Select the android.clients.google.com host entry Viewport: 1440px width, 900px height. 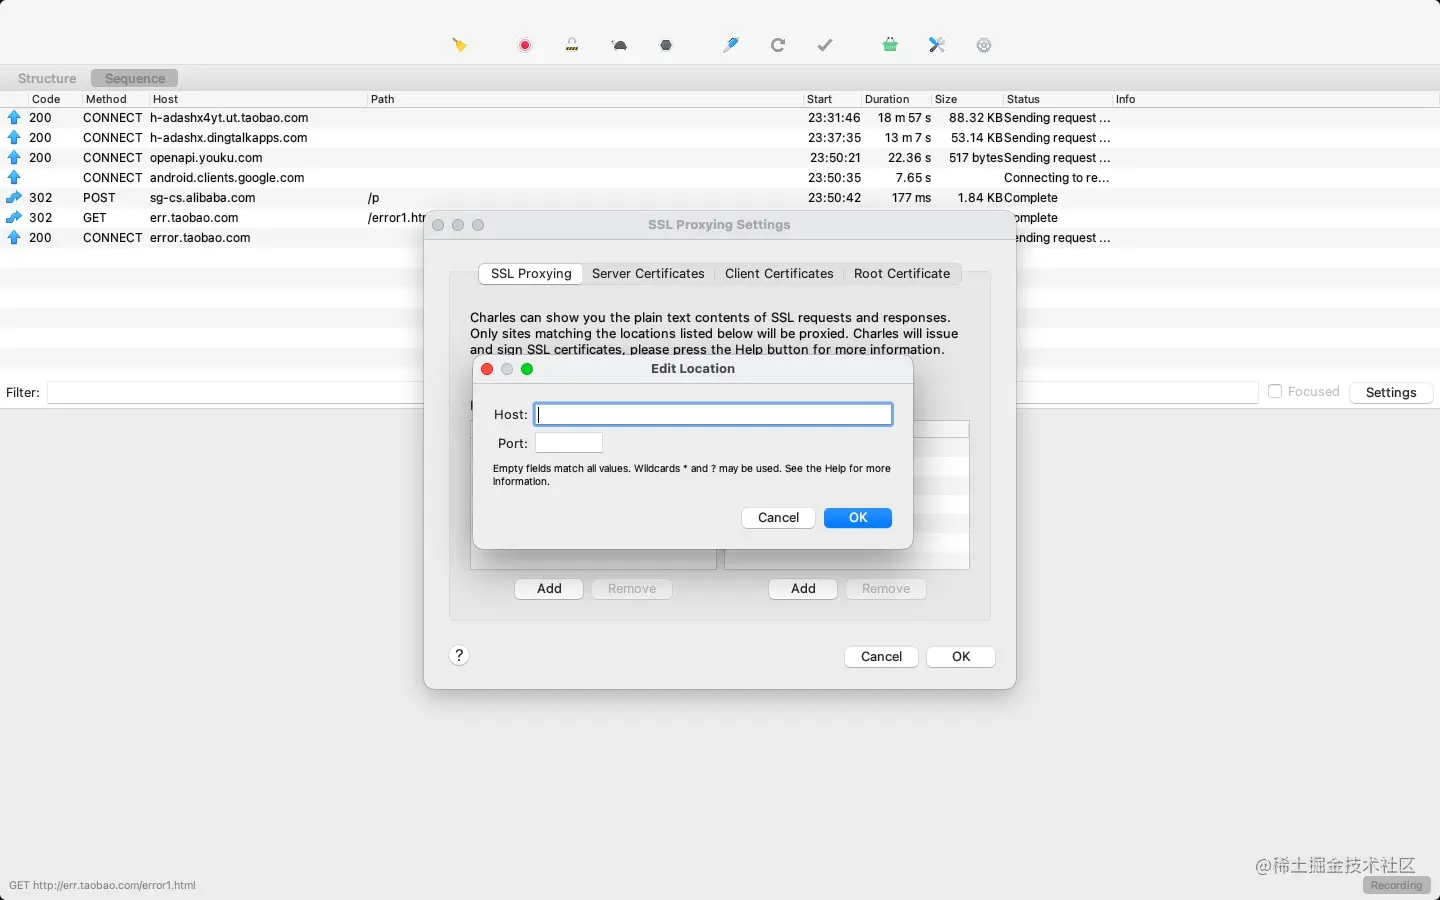227,178
